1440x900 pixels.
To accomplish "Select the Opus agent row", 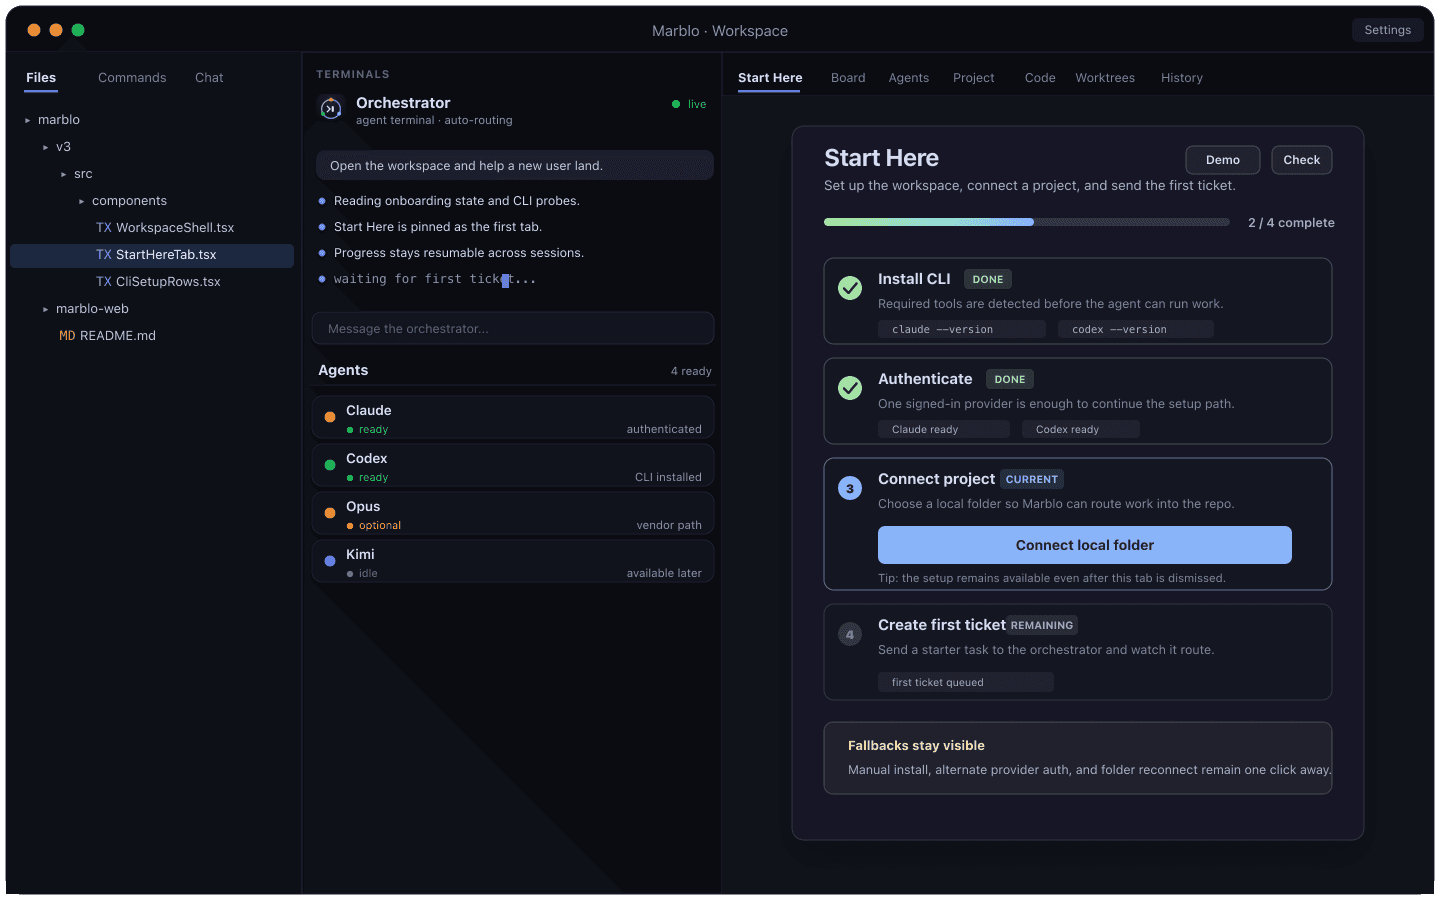I will click(x=513, y=514).
